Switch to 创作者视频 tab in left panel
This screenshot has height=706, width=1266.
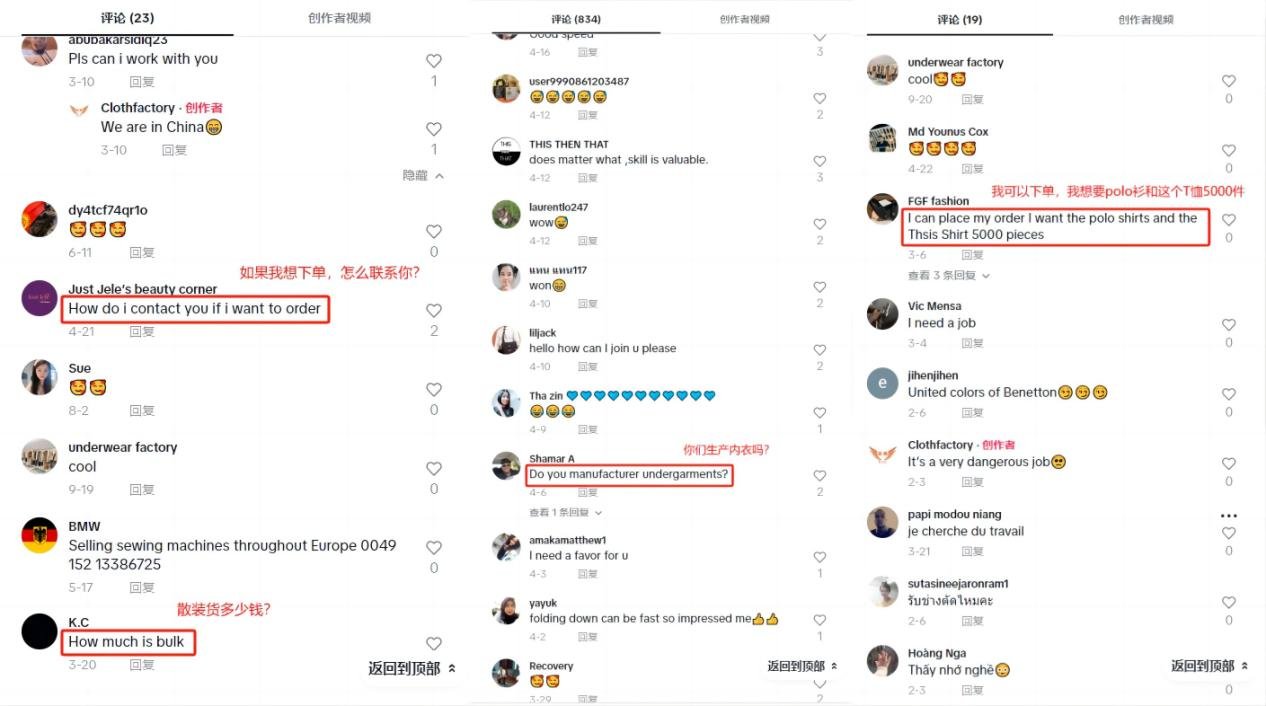click(339, 18)
